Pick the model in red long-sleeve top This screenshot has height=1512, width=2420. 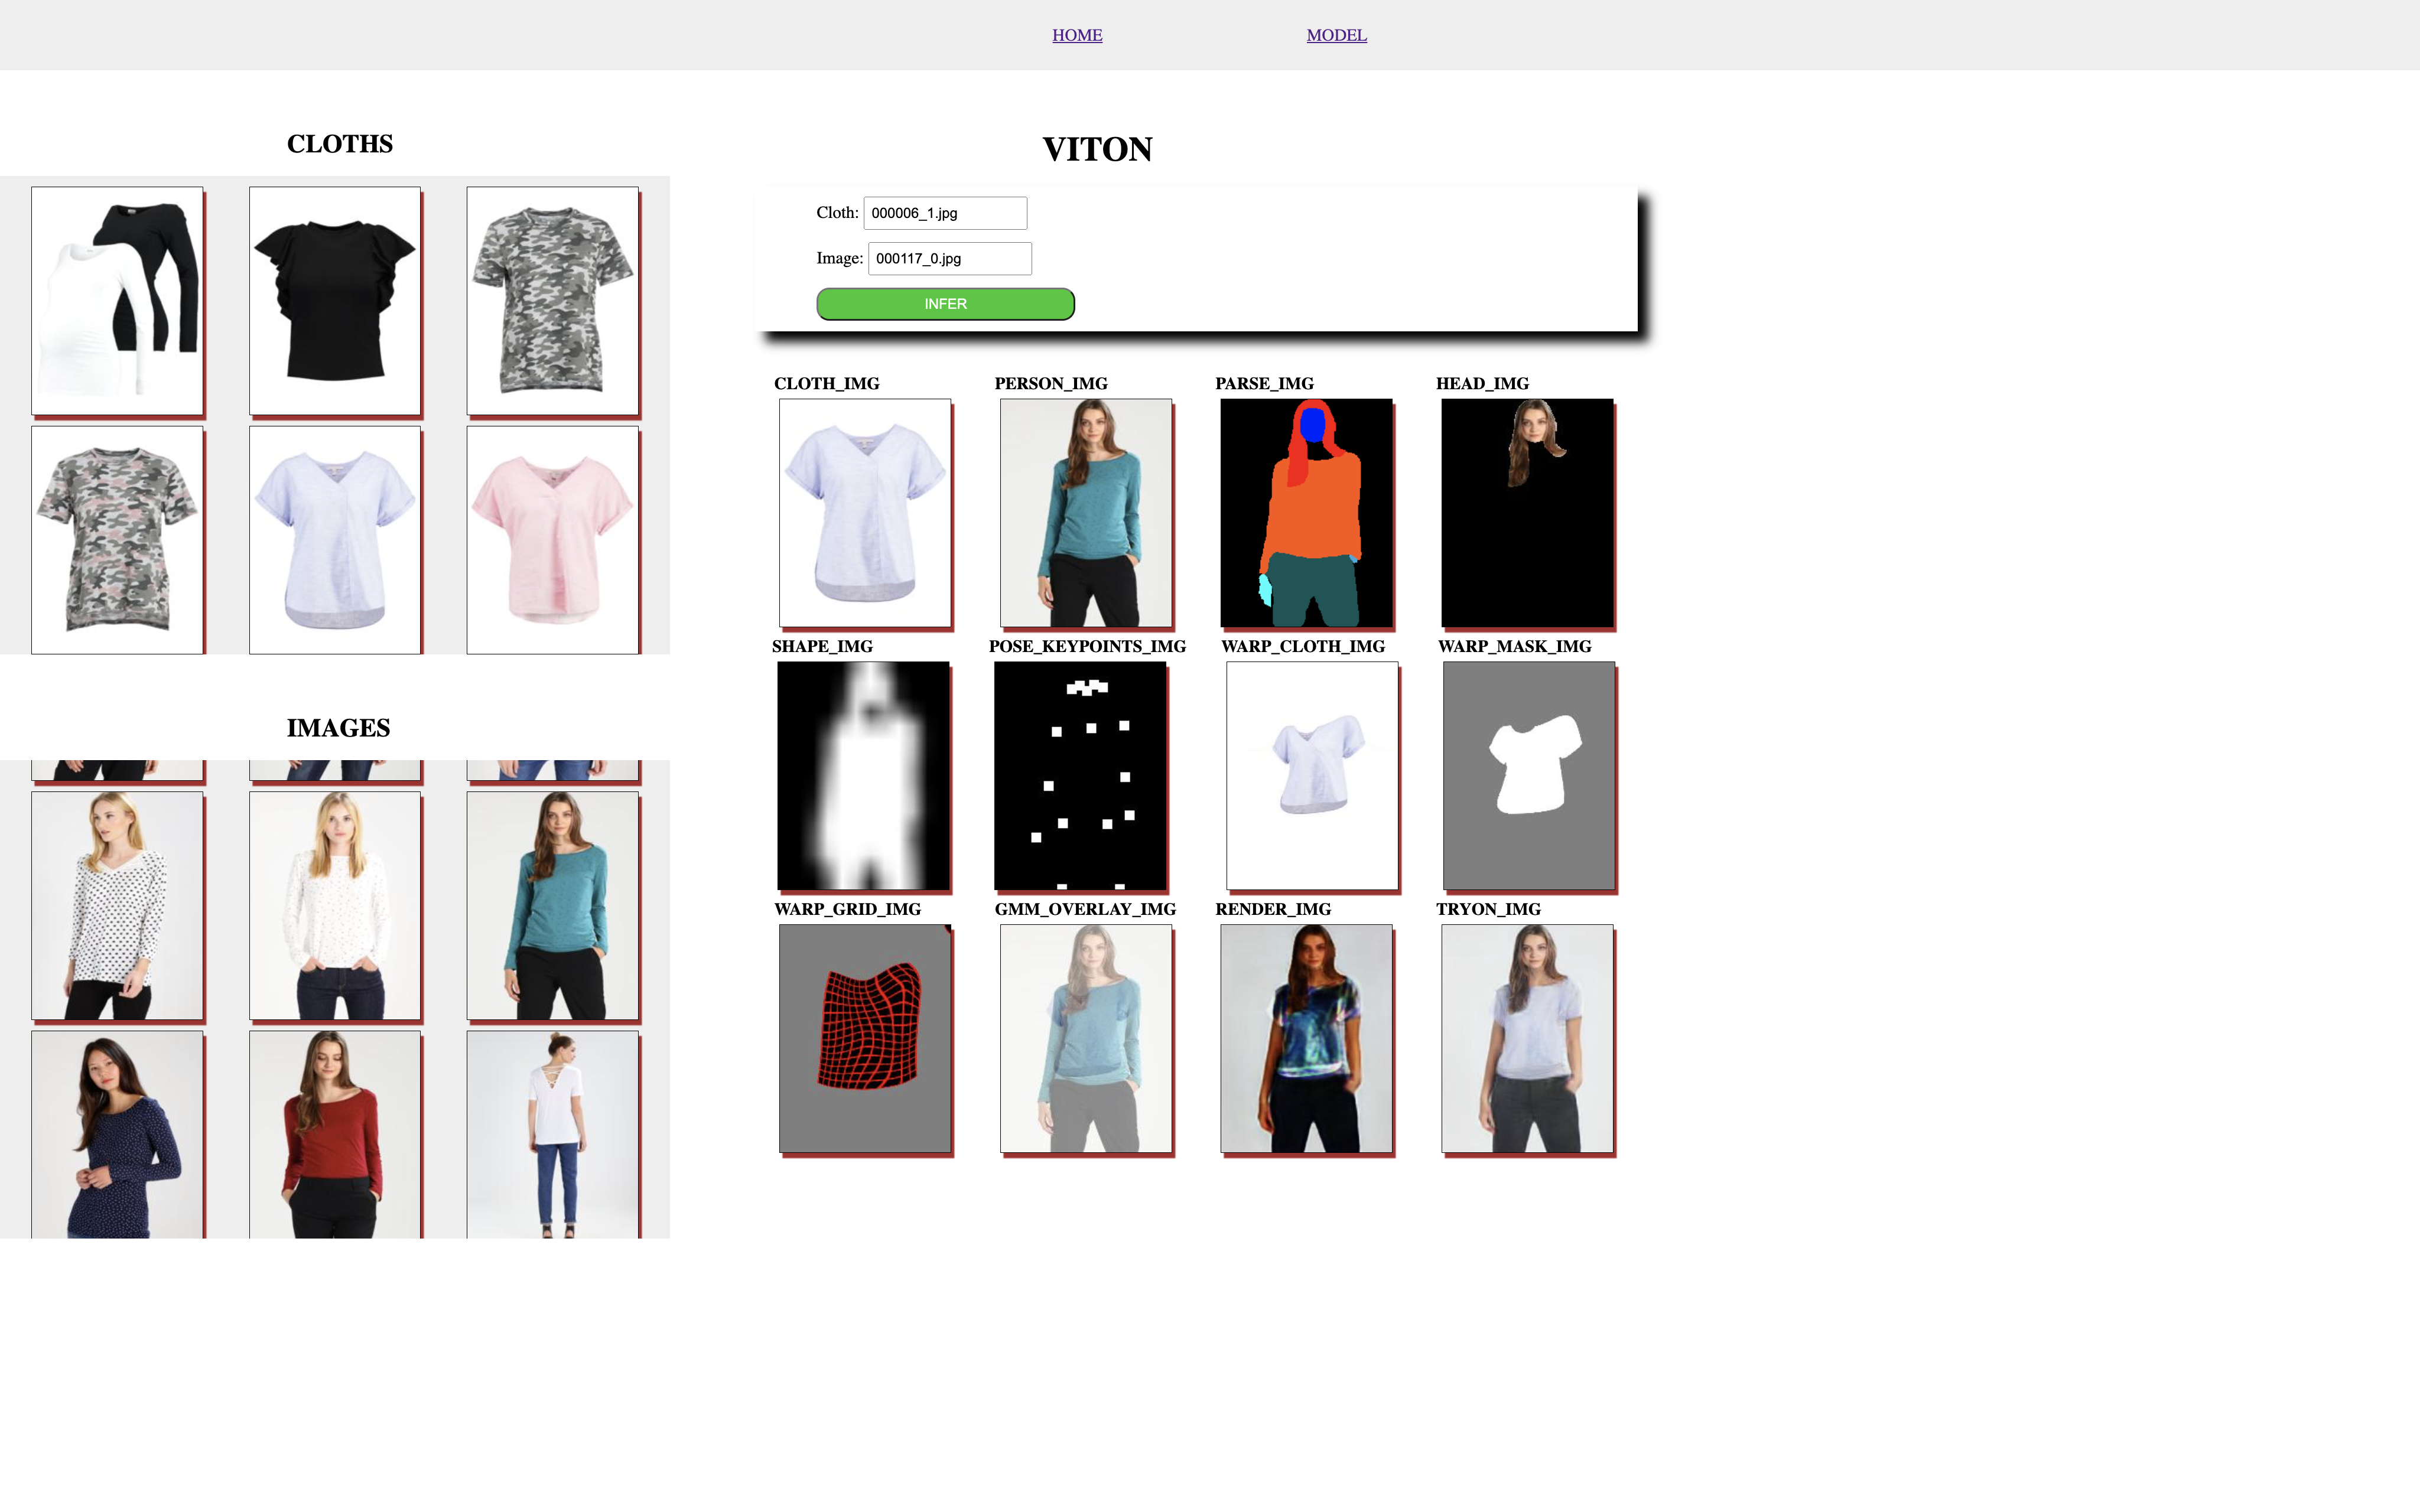click(x=335, y=1135)
